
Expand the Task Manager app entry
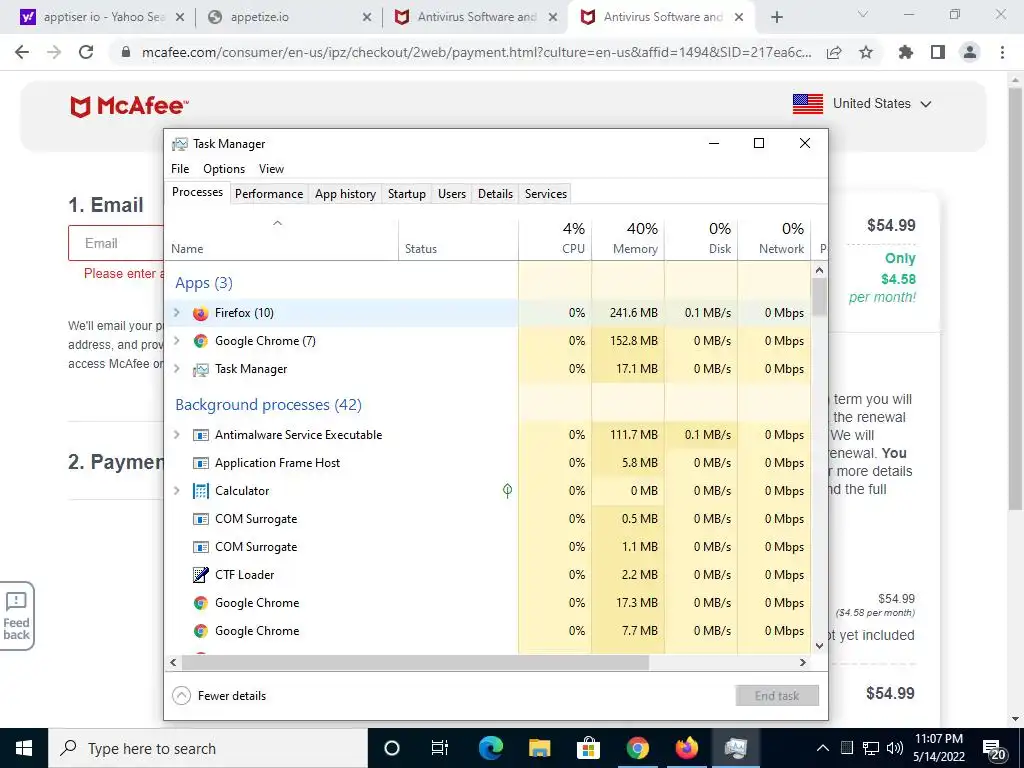point(176,369)
